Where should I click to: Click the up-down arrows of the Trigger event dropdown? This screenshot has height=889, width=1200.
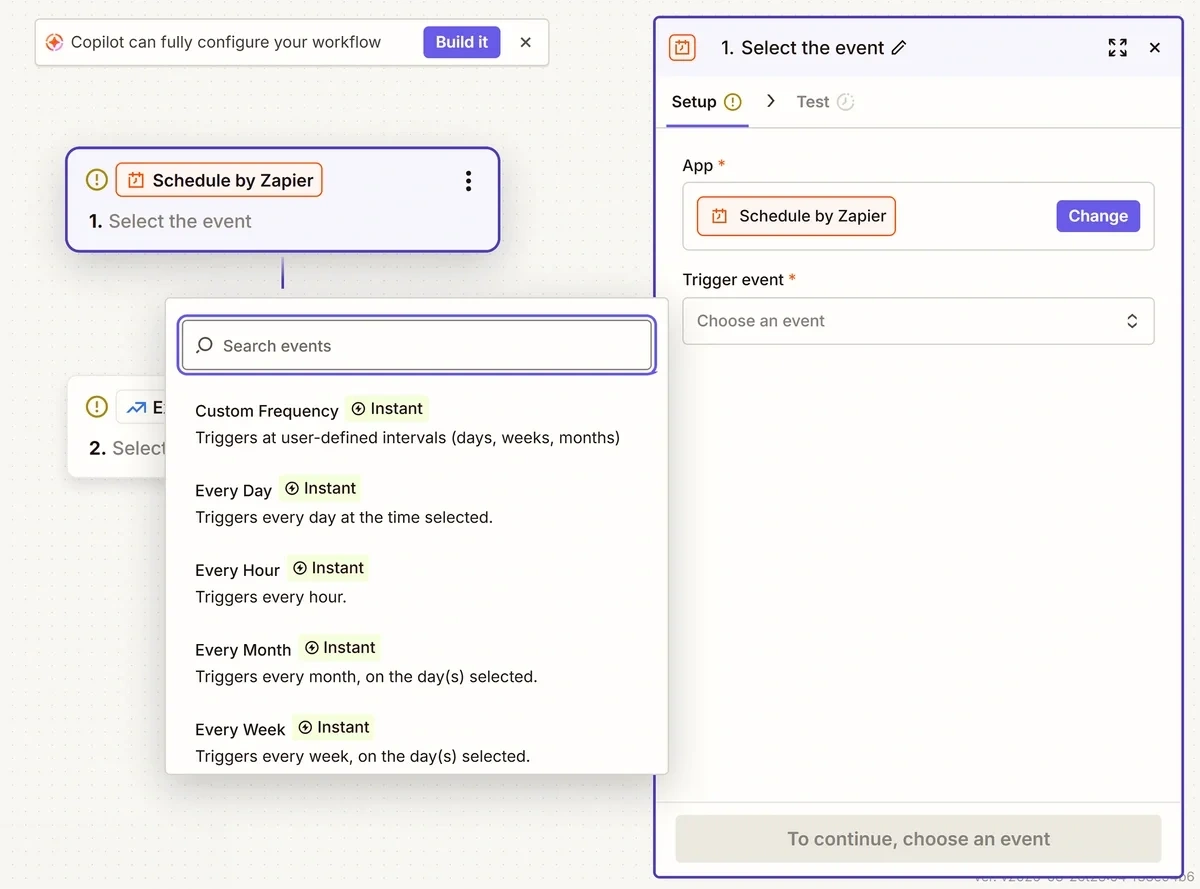click(x=1132, y=321)
